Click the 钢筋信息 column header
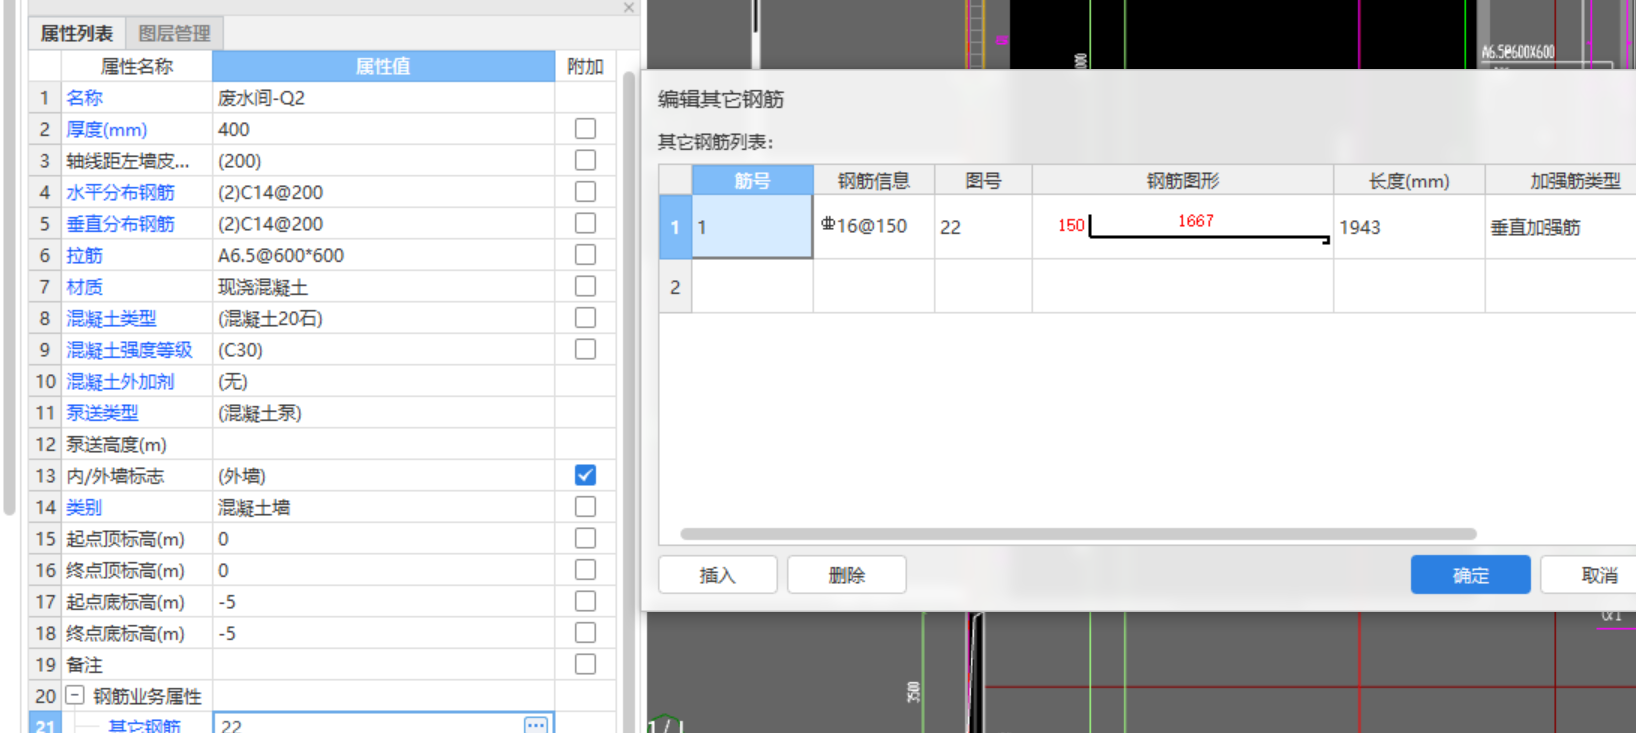Image resolution: width=1636 pixels, height=733 pixels. [873, 180]
